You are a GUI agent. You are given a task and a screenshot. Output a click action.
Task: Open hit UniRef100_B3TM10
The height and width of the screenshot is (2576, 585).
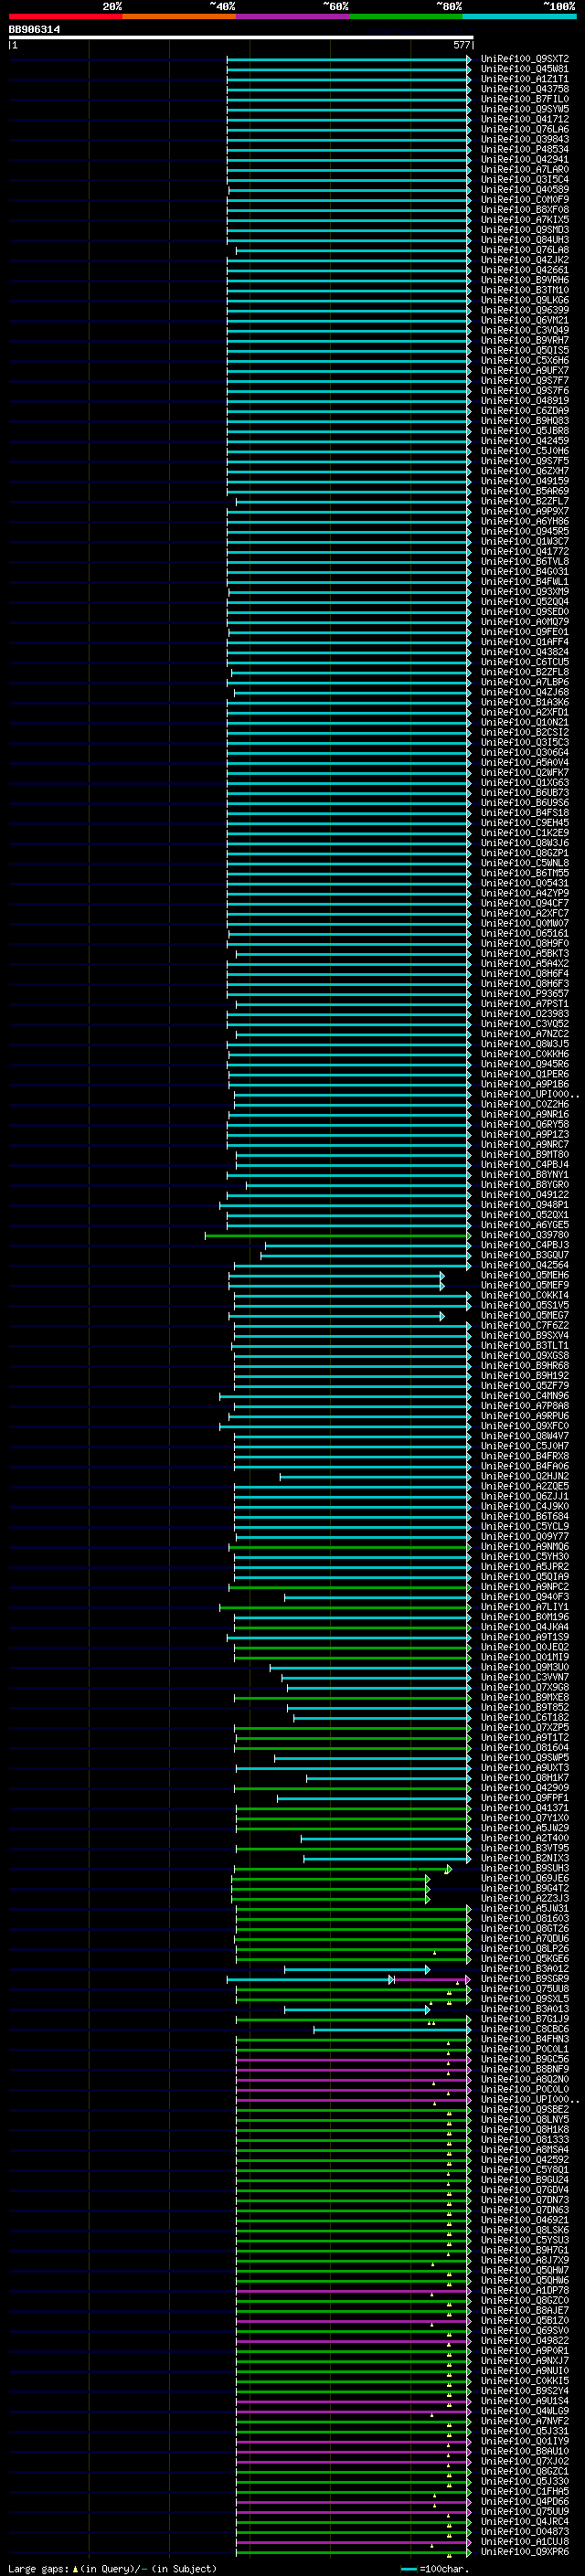pos(525,290)
